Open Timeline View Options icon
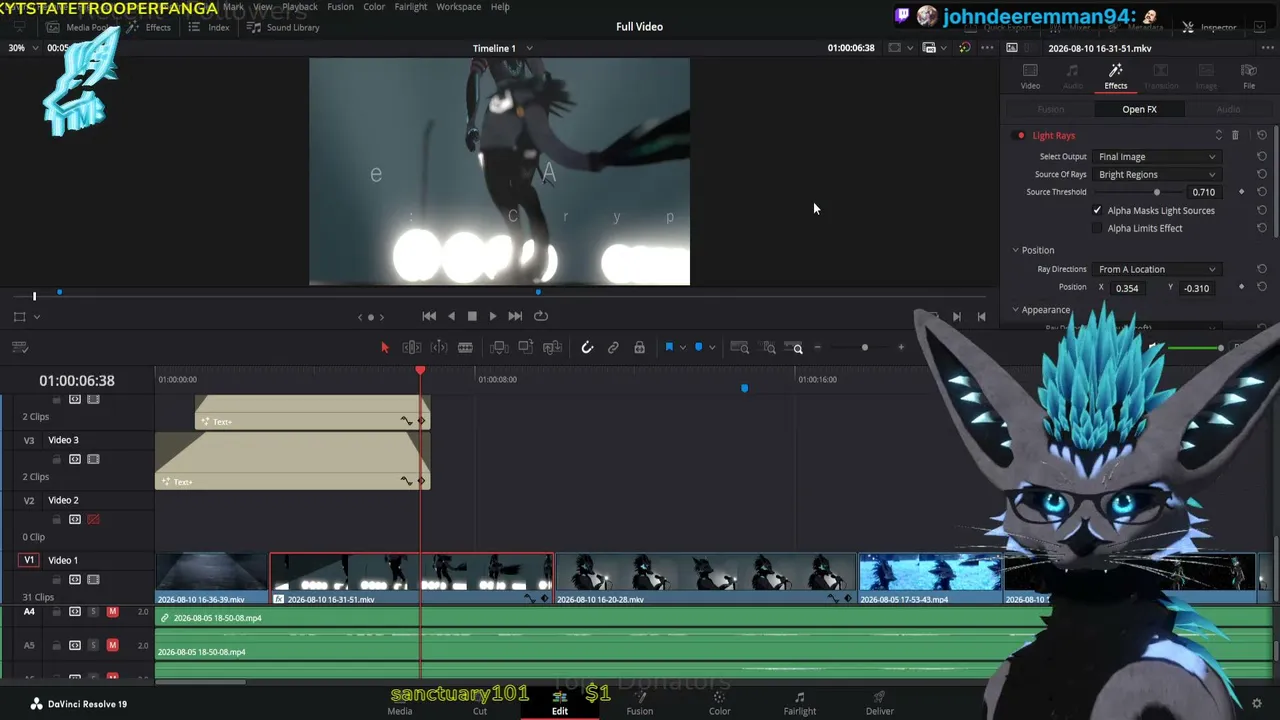Image resolution: width=1280 pixels, height=720 pixels. [19, 347]
